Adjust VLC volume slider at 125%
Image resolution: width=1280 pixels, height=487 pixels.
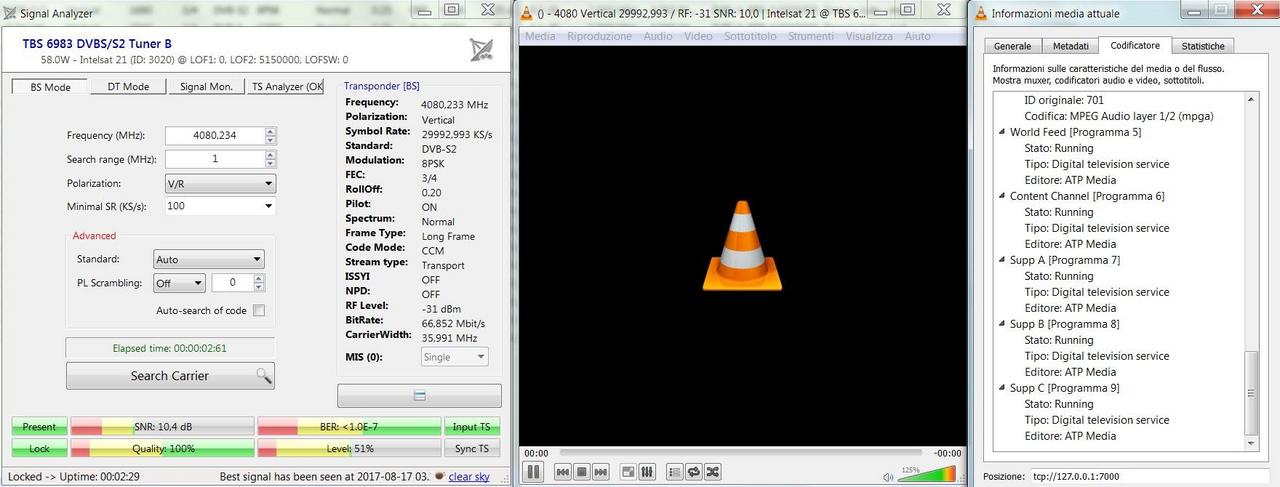click(x=927, y=473)
